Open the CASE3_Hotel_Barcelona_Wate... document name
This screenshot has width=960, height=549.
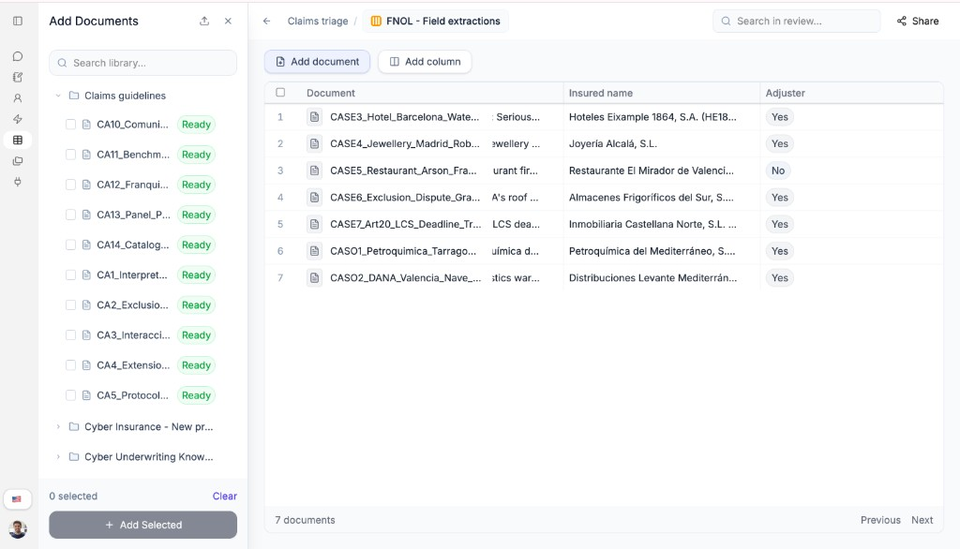coord(405,117)
